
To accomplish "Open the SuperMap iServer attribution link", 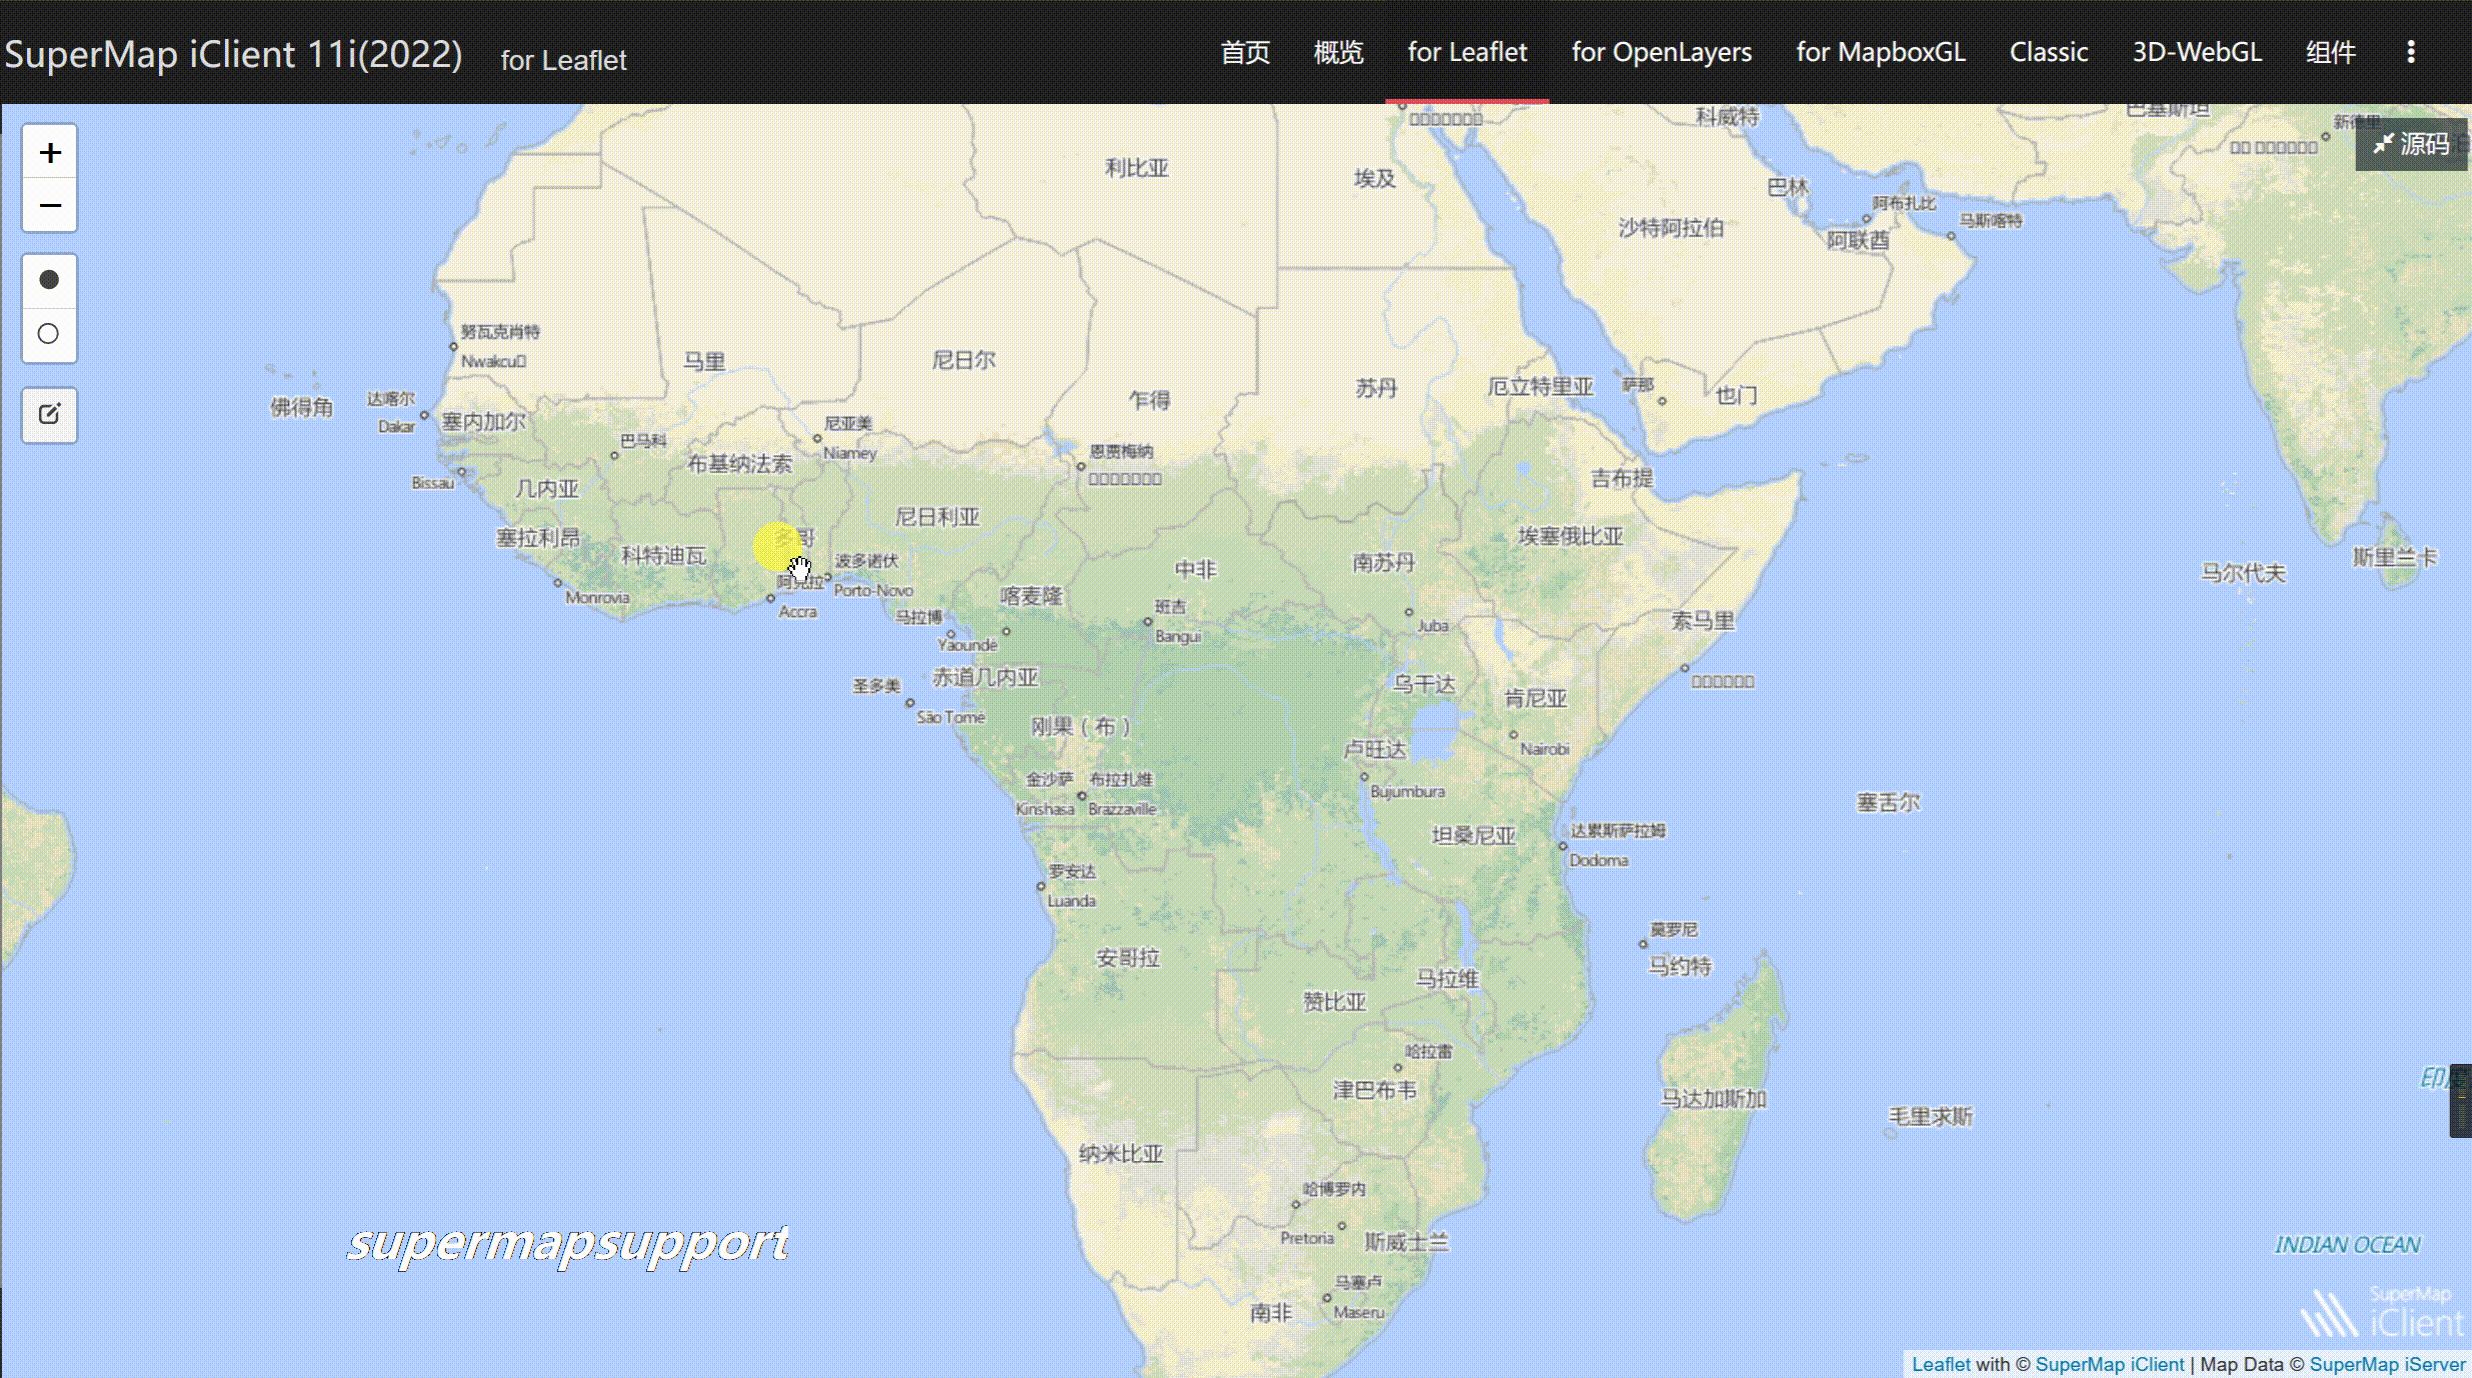I will point(2387,1364).
